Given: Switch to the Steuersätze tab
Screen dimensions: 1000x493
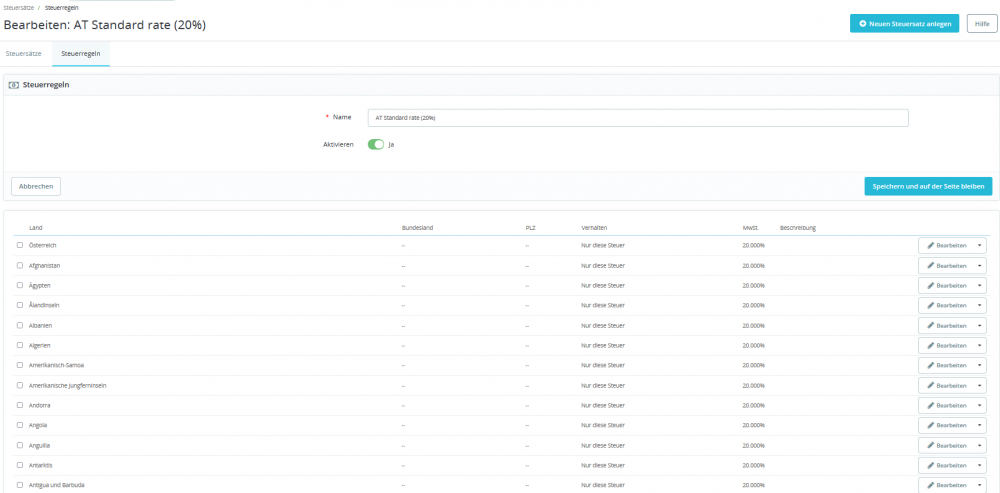Looking at the screenshot, I should point(24,54).
